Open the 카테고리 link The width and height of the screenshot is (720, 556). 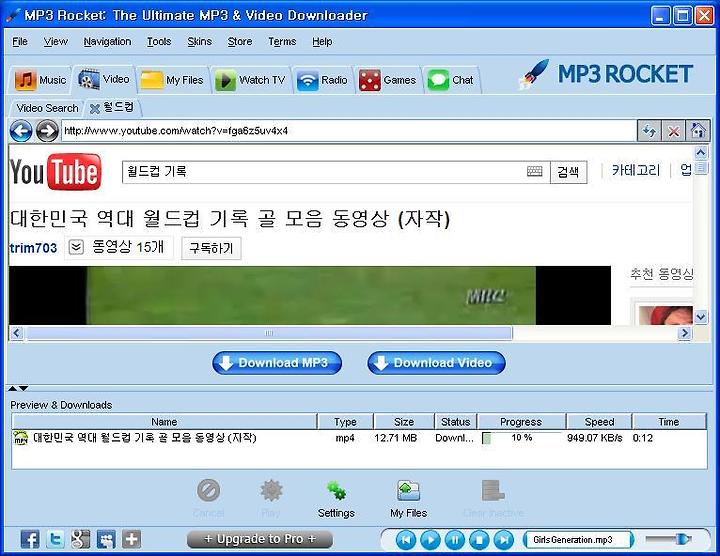click(636, 170)
